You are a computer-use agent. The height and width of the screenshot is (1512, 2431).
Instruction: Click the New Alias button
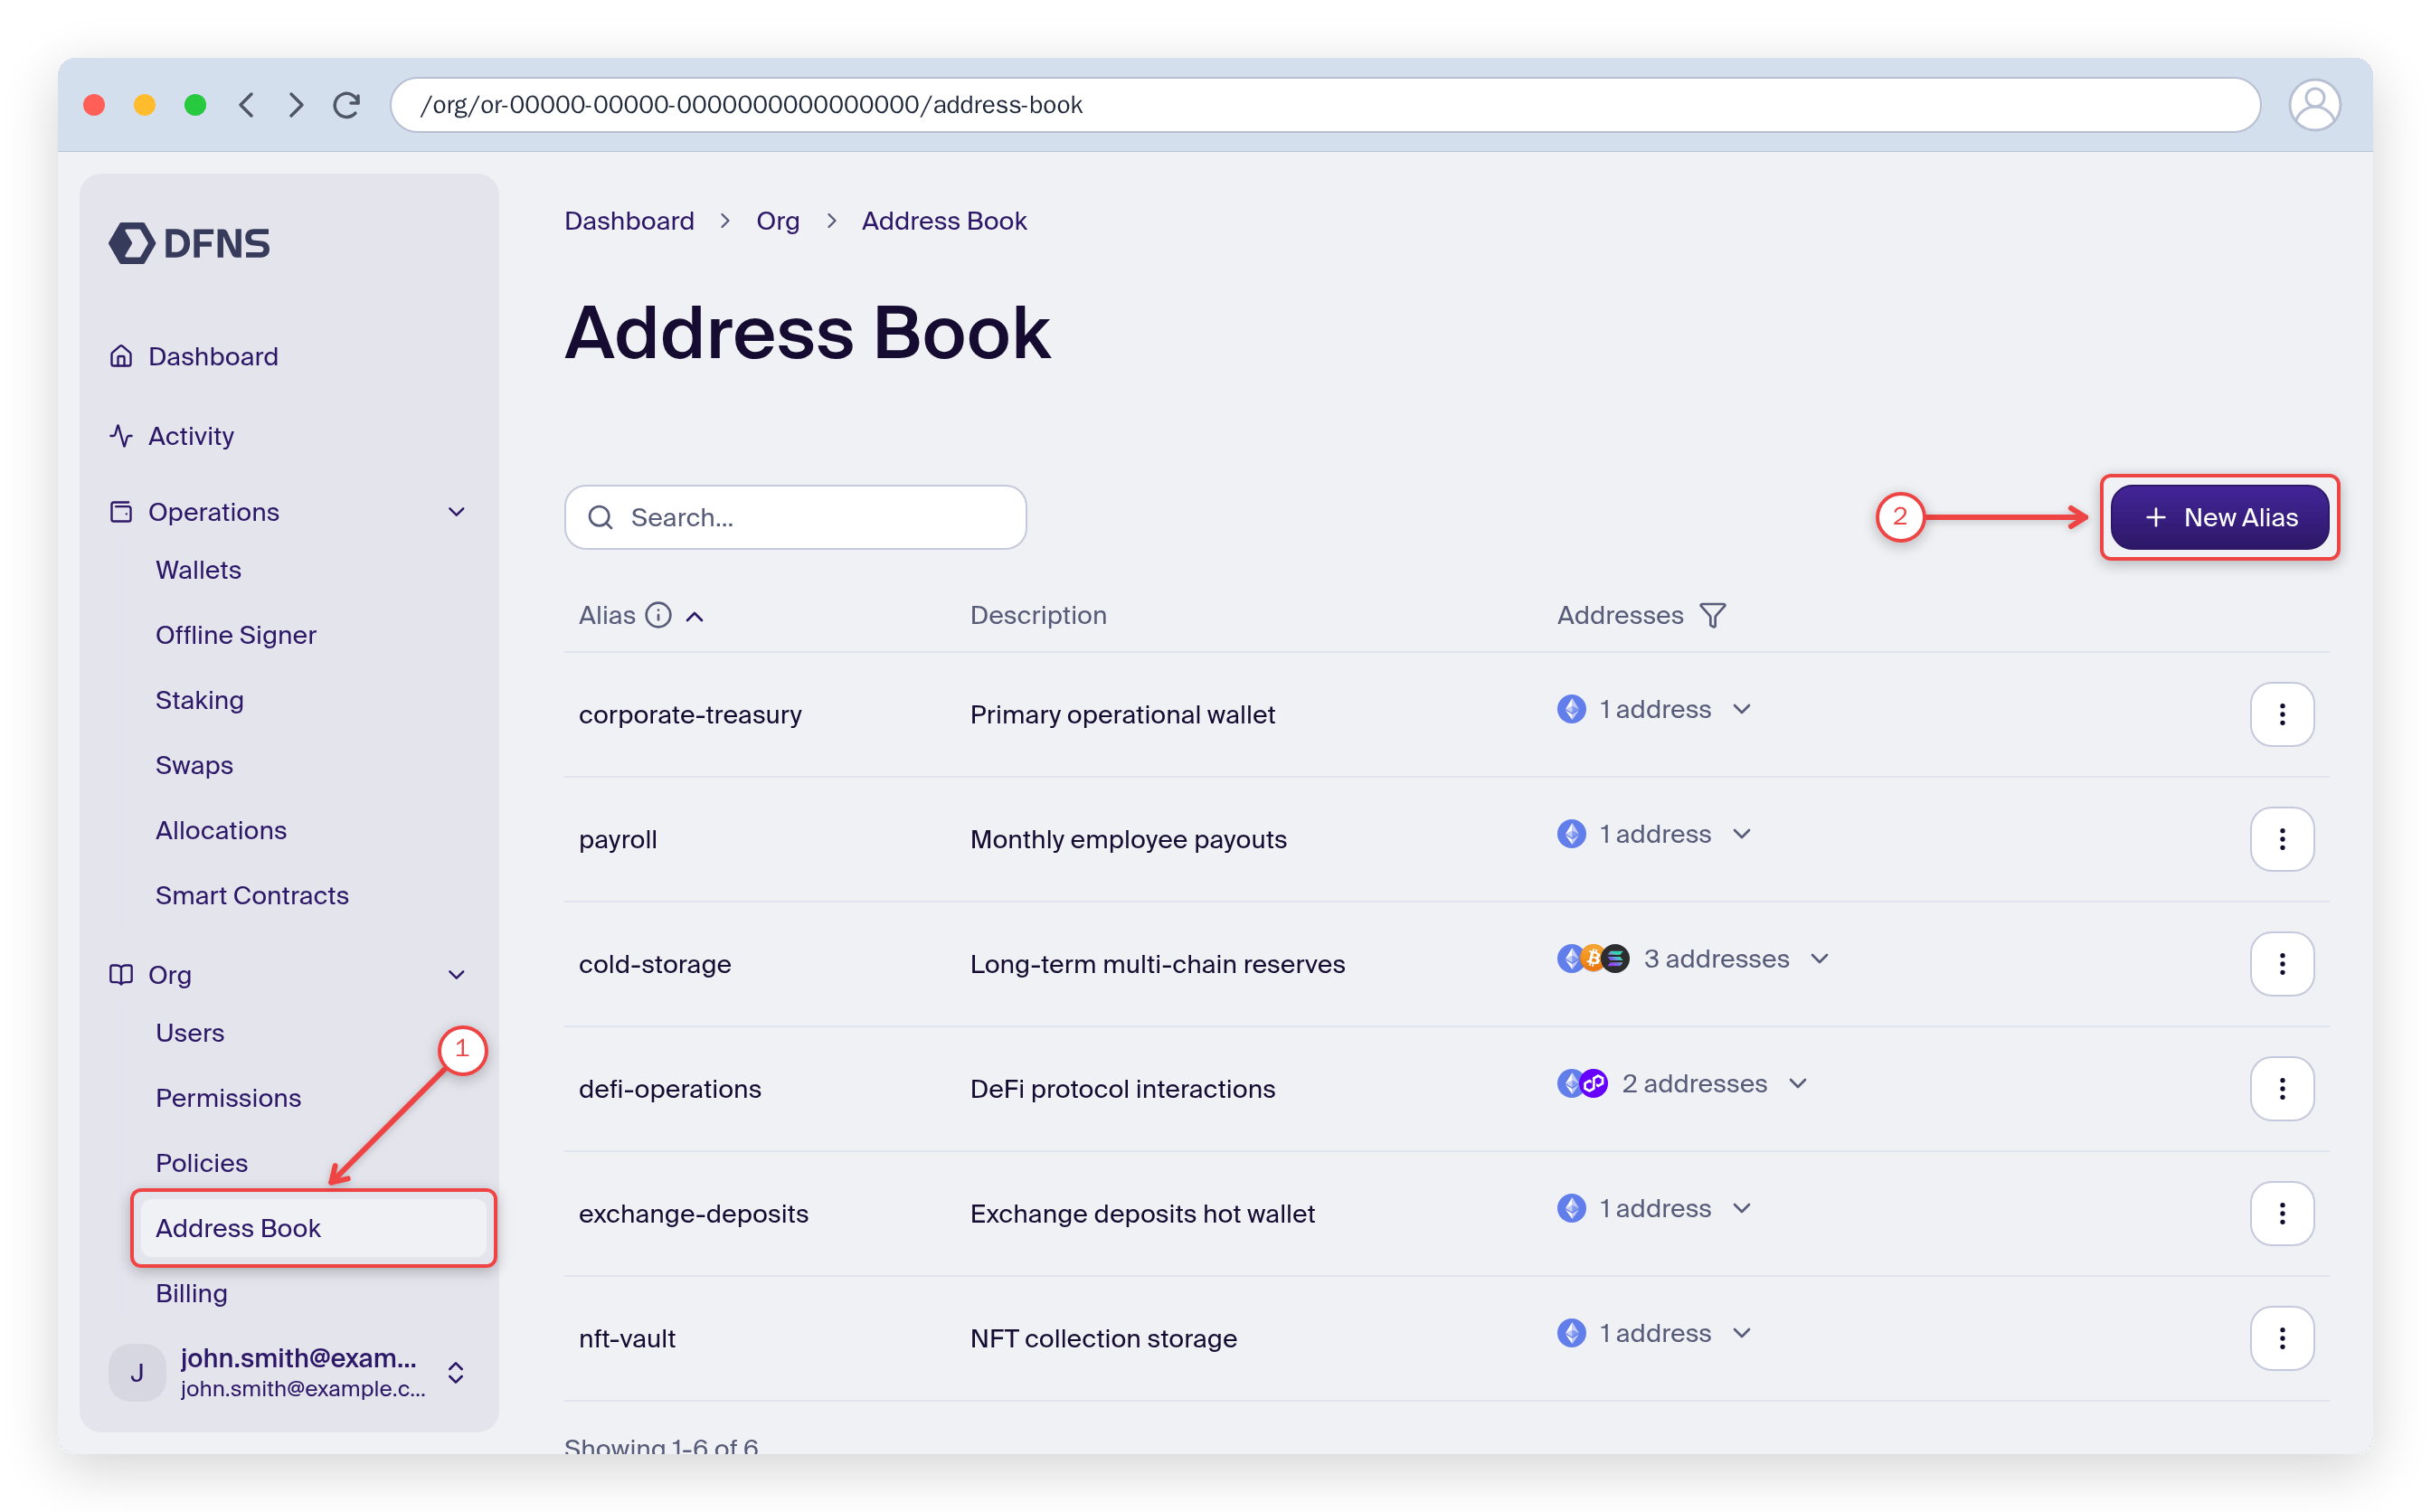[2219, 517]
